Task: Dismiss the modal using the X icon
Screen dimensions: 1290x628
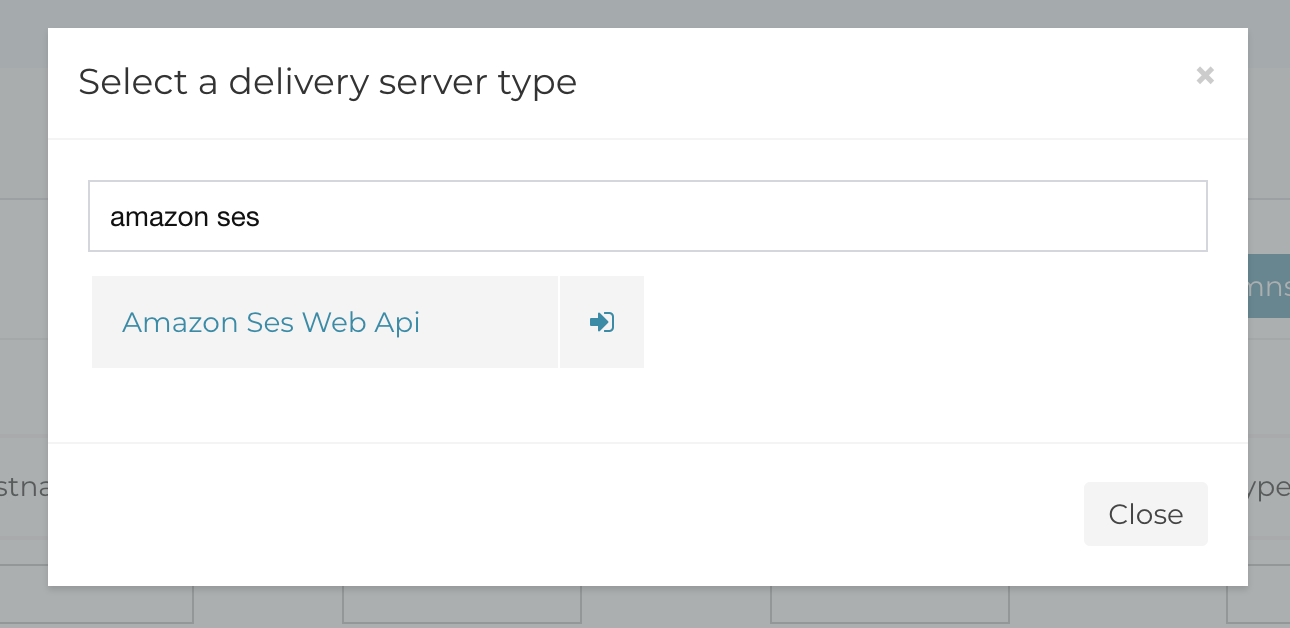Action: tap(1205, 75)
